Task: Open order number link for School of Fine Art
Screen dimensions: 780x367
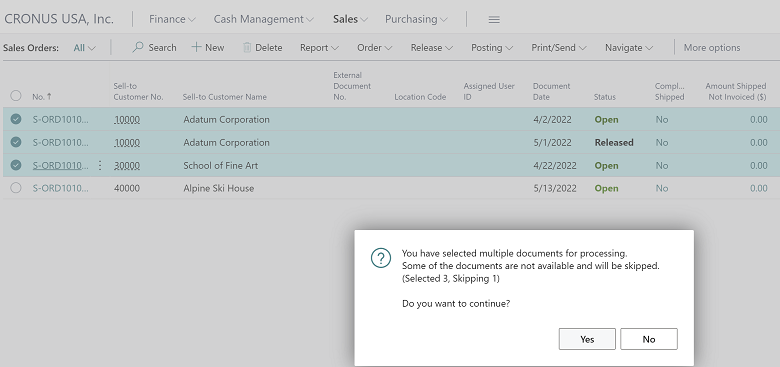Action: [x=61, y=166]
